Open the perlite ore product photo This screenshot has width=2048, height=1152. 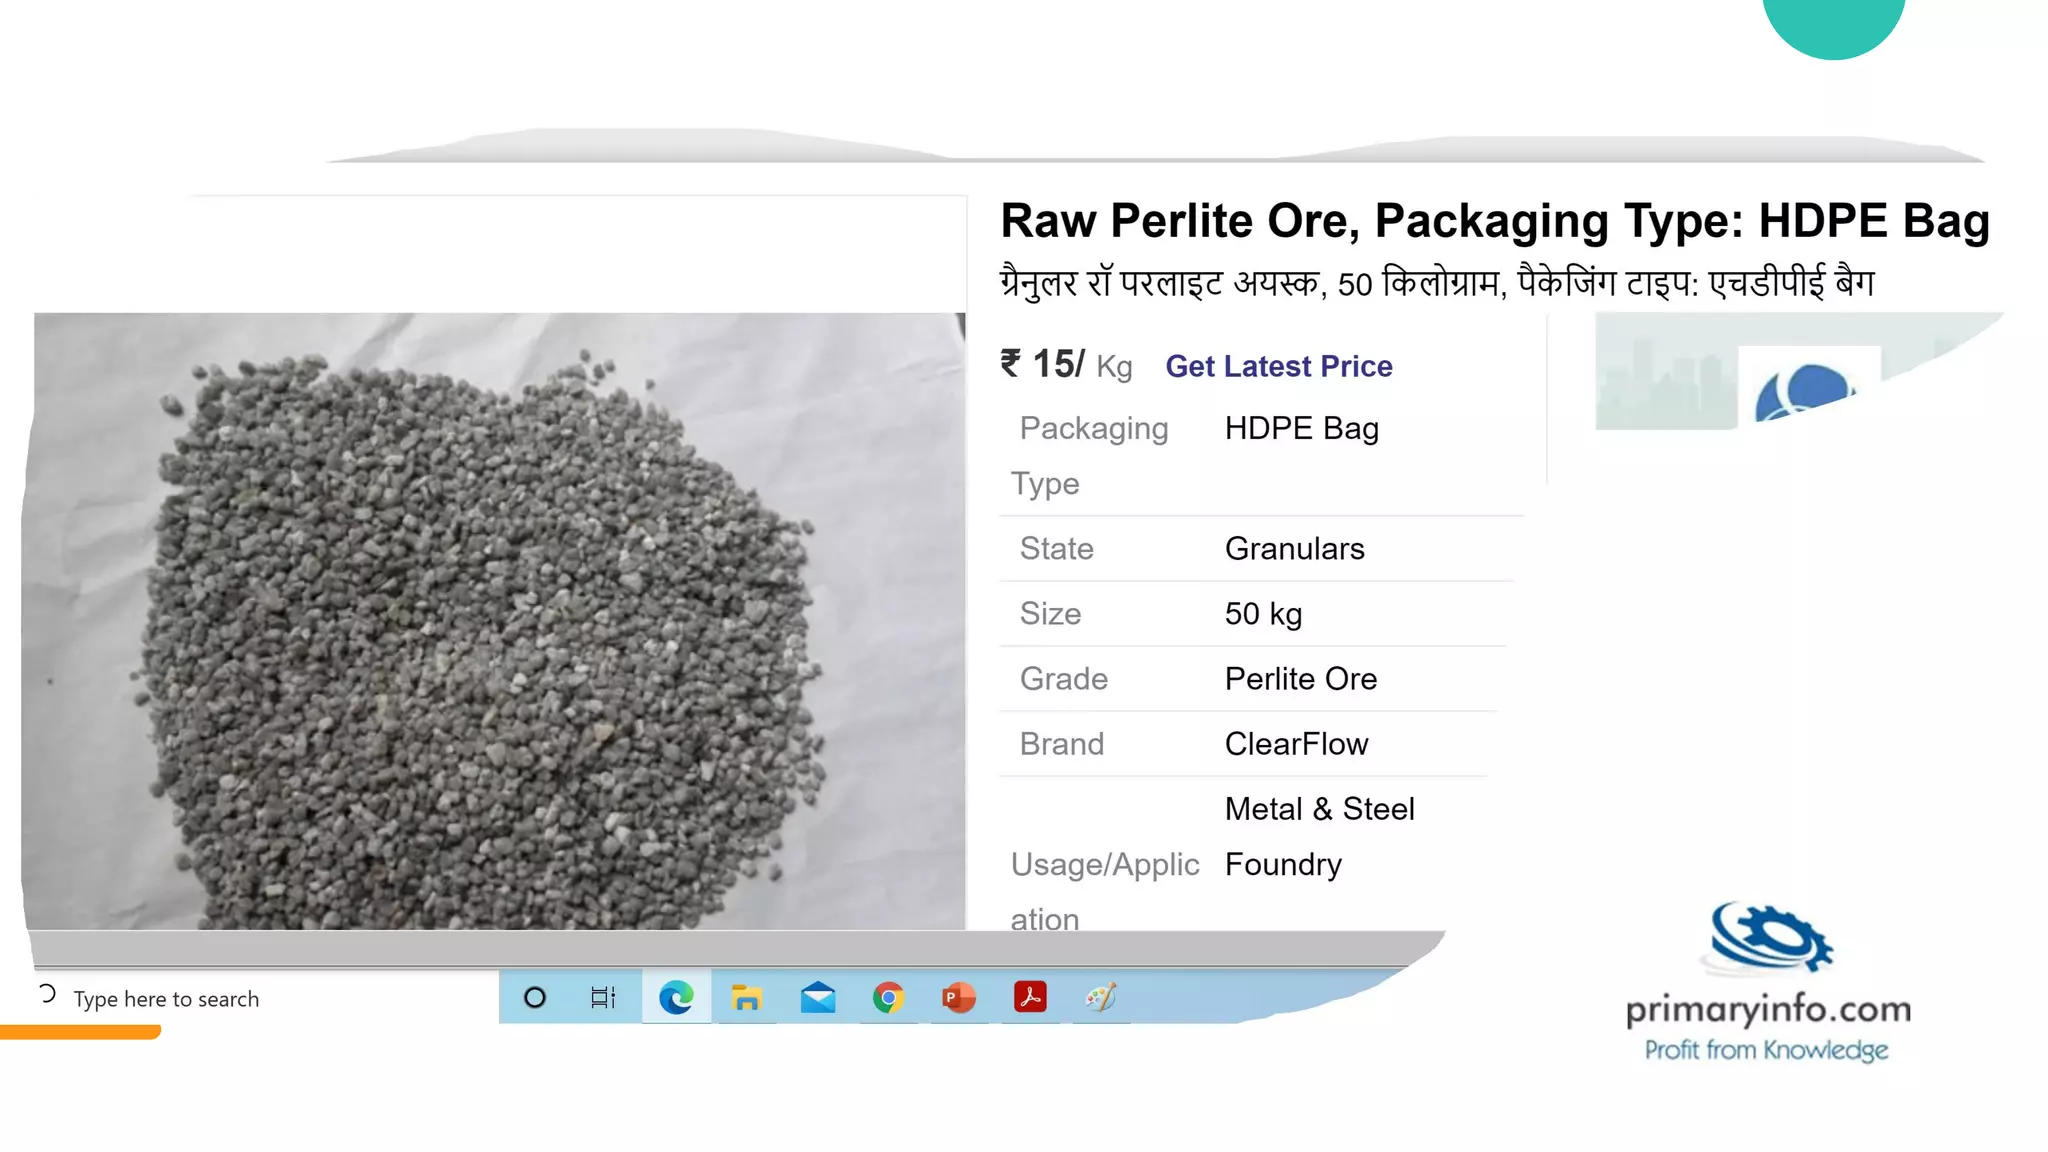coord(494,621)
